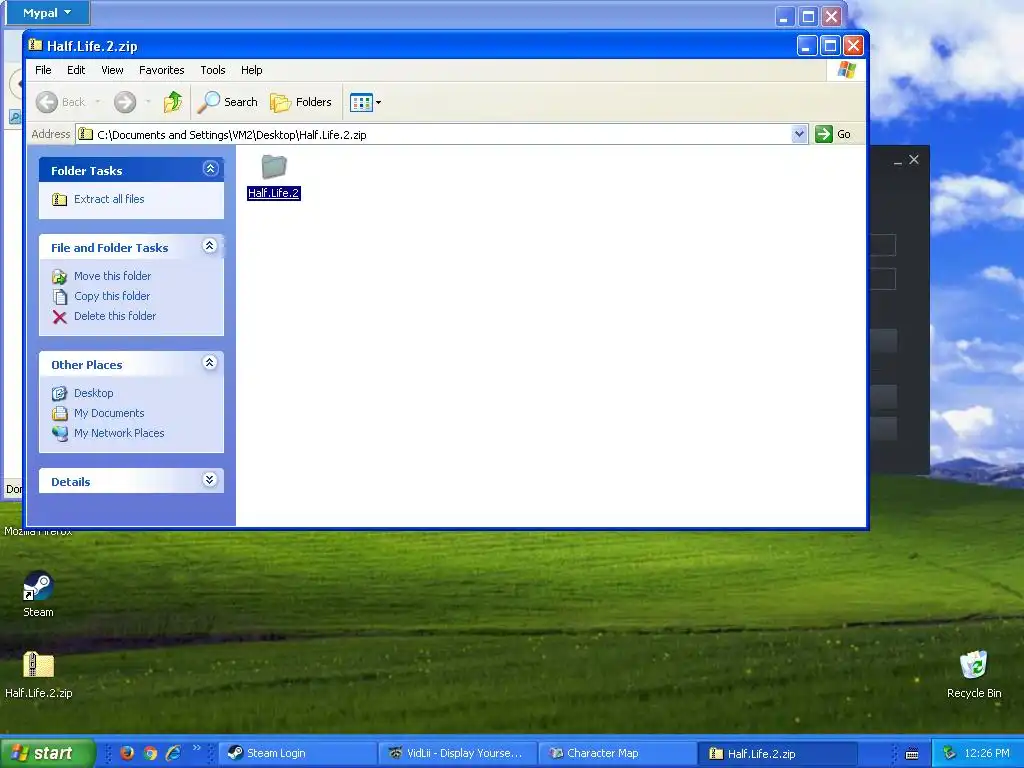Switch to VidLii taskbar button
Screen dimensions: 1024x768
[458, 753]
